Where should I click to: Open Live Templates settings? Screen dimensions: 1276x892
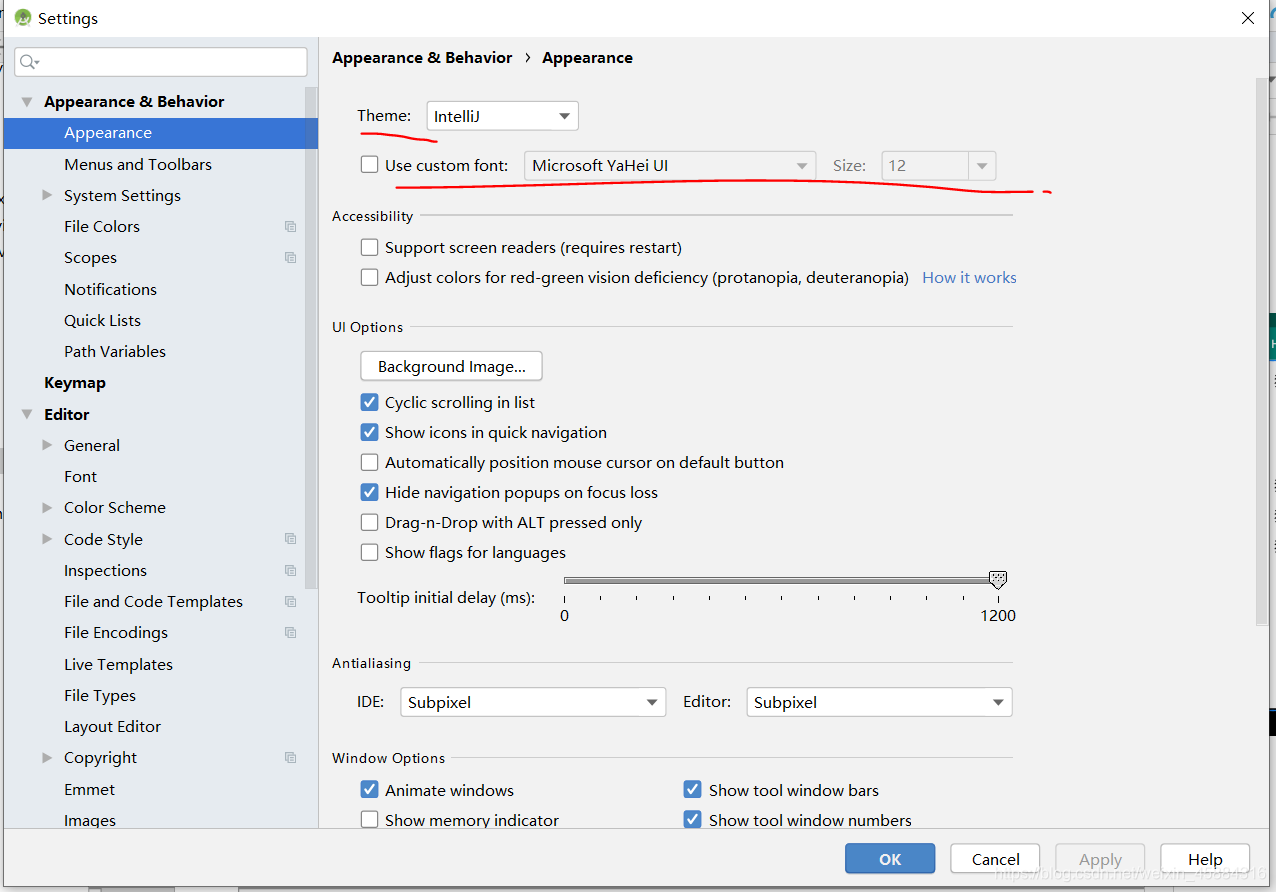tap(118, 665)
